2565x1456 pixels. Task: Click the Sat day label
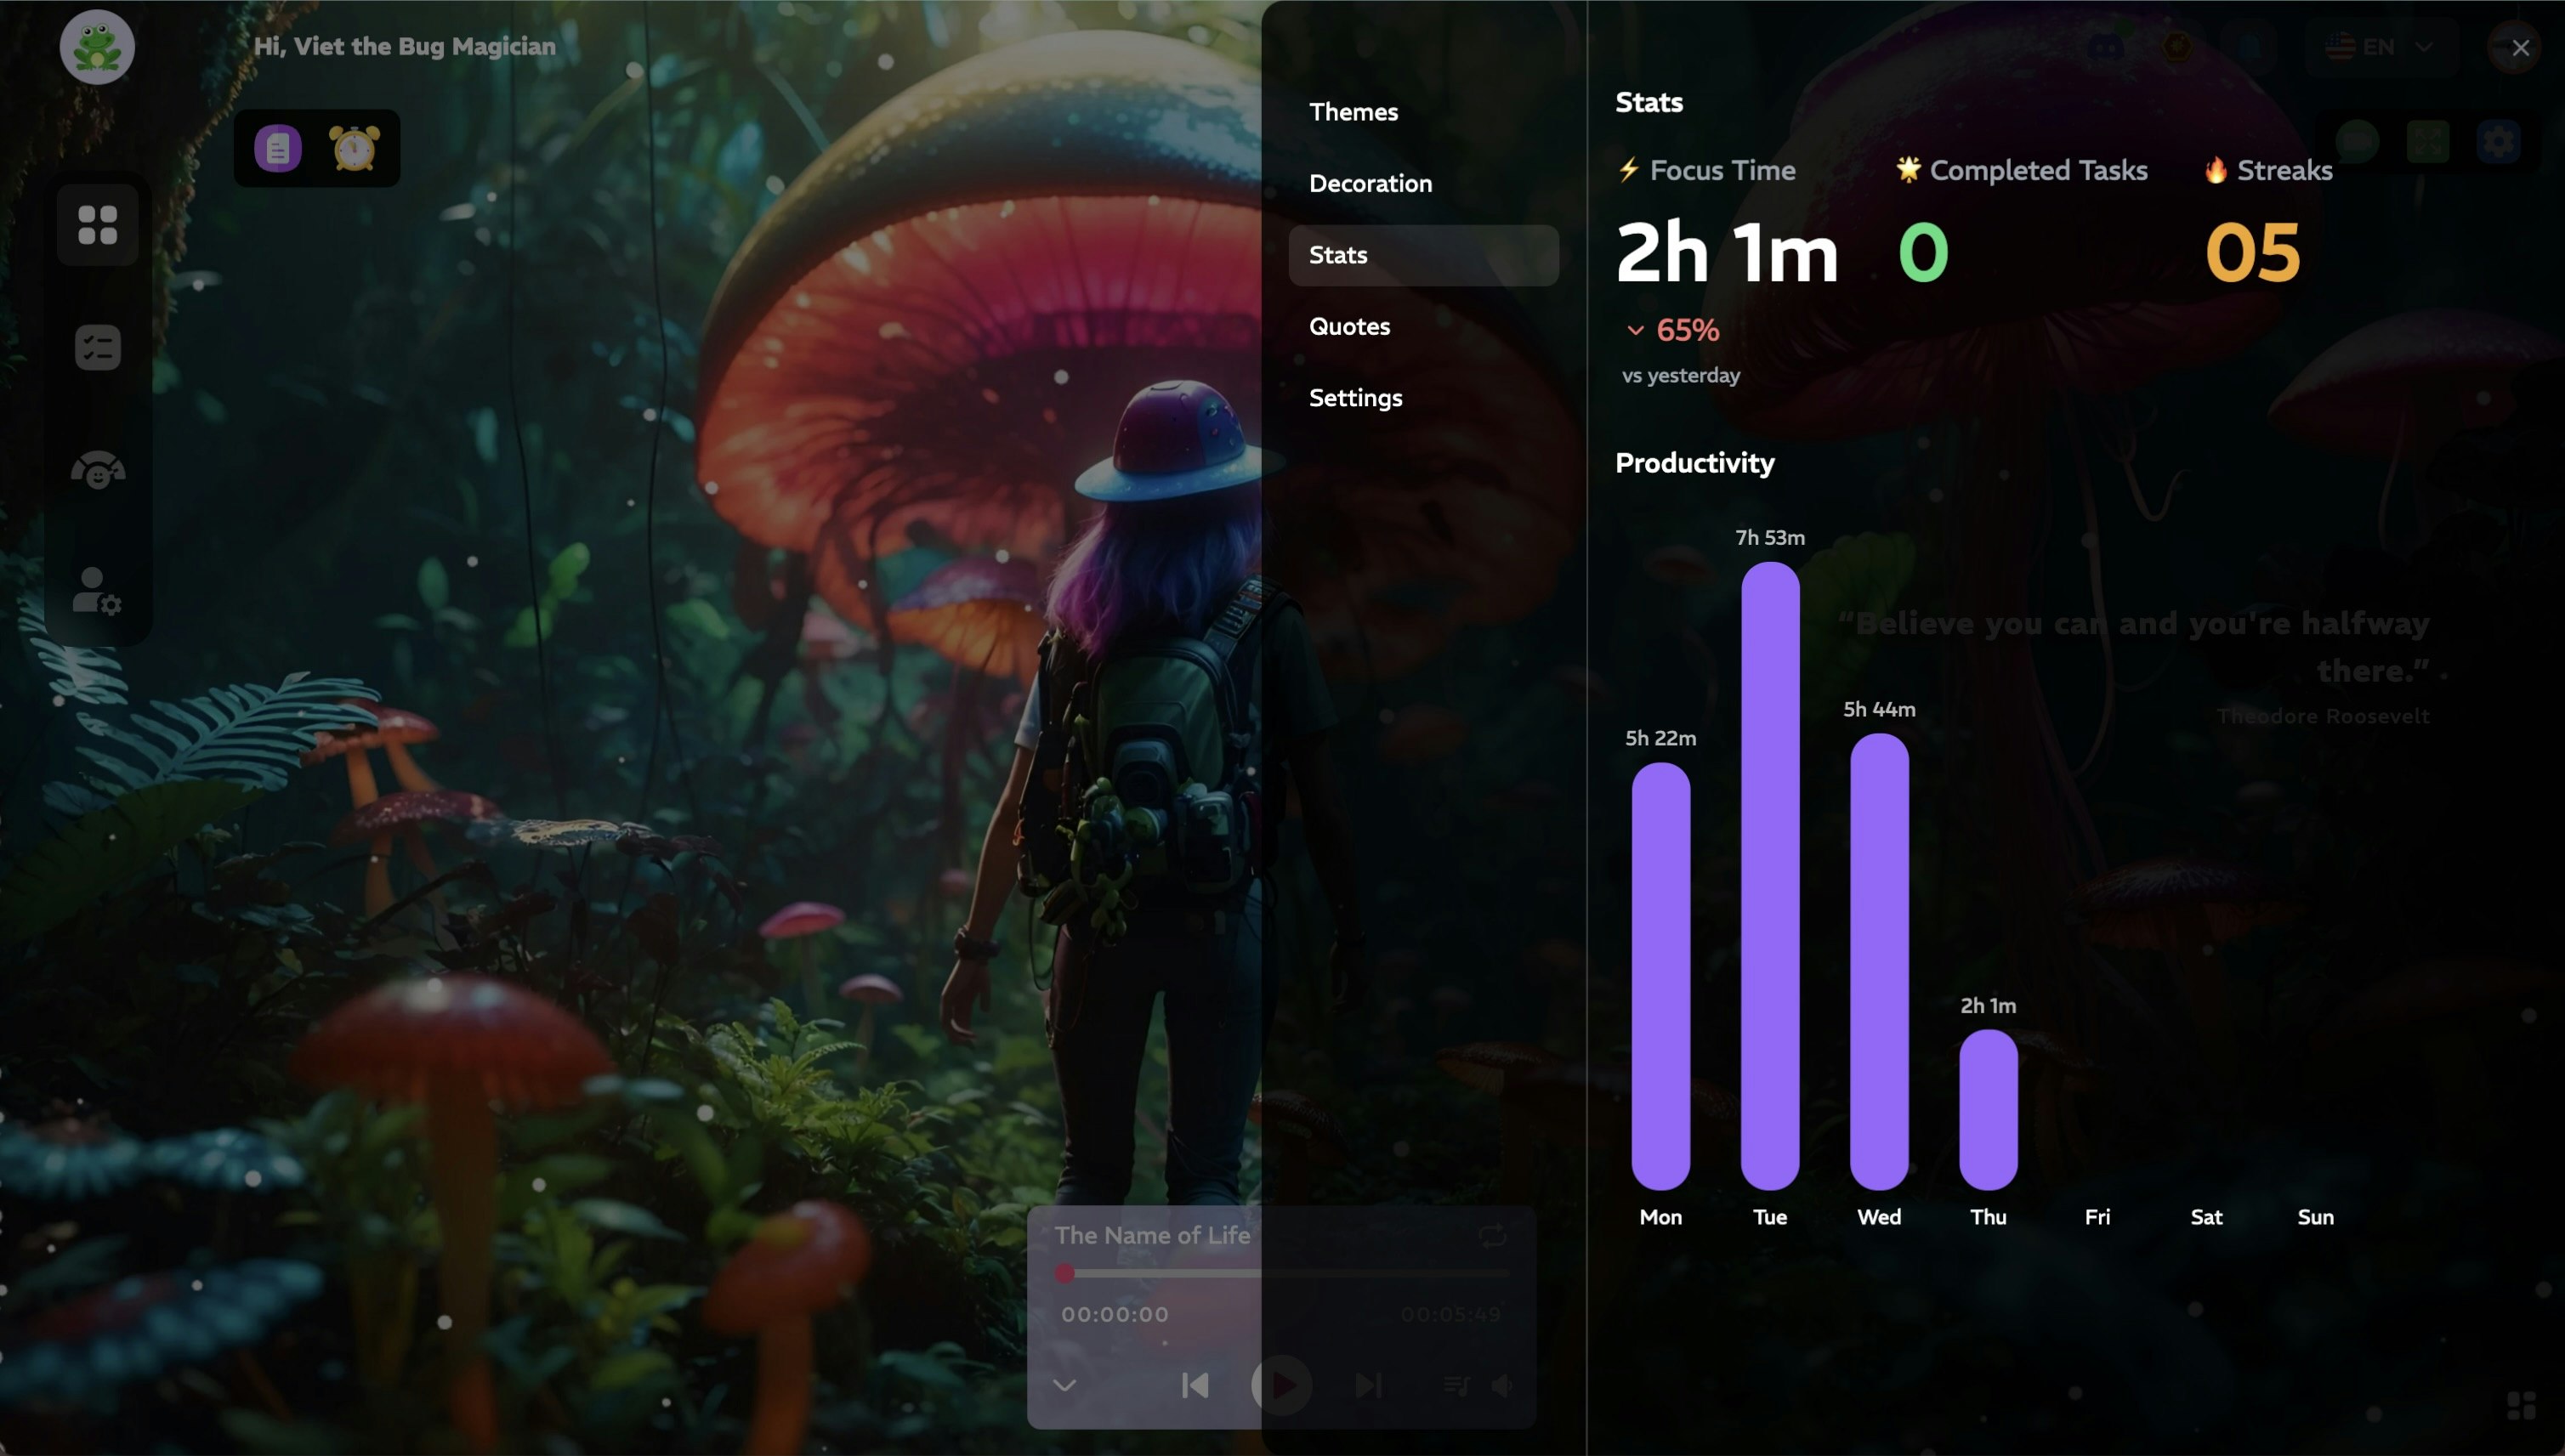click(2206, 1217)
